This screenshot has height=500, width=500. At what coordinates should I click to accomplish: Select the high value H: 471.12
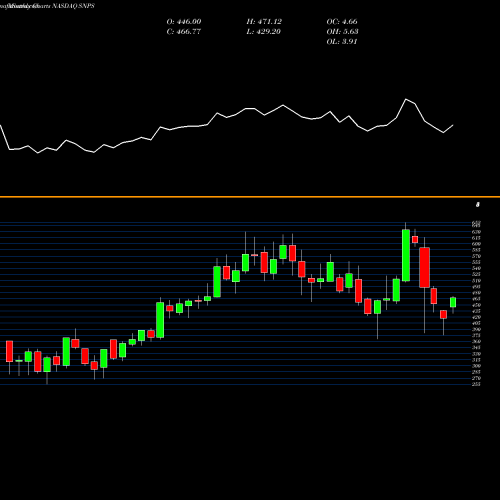(x=264, y=22)
